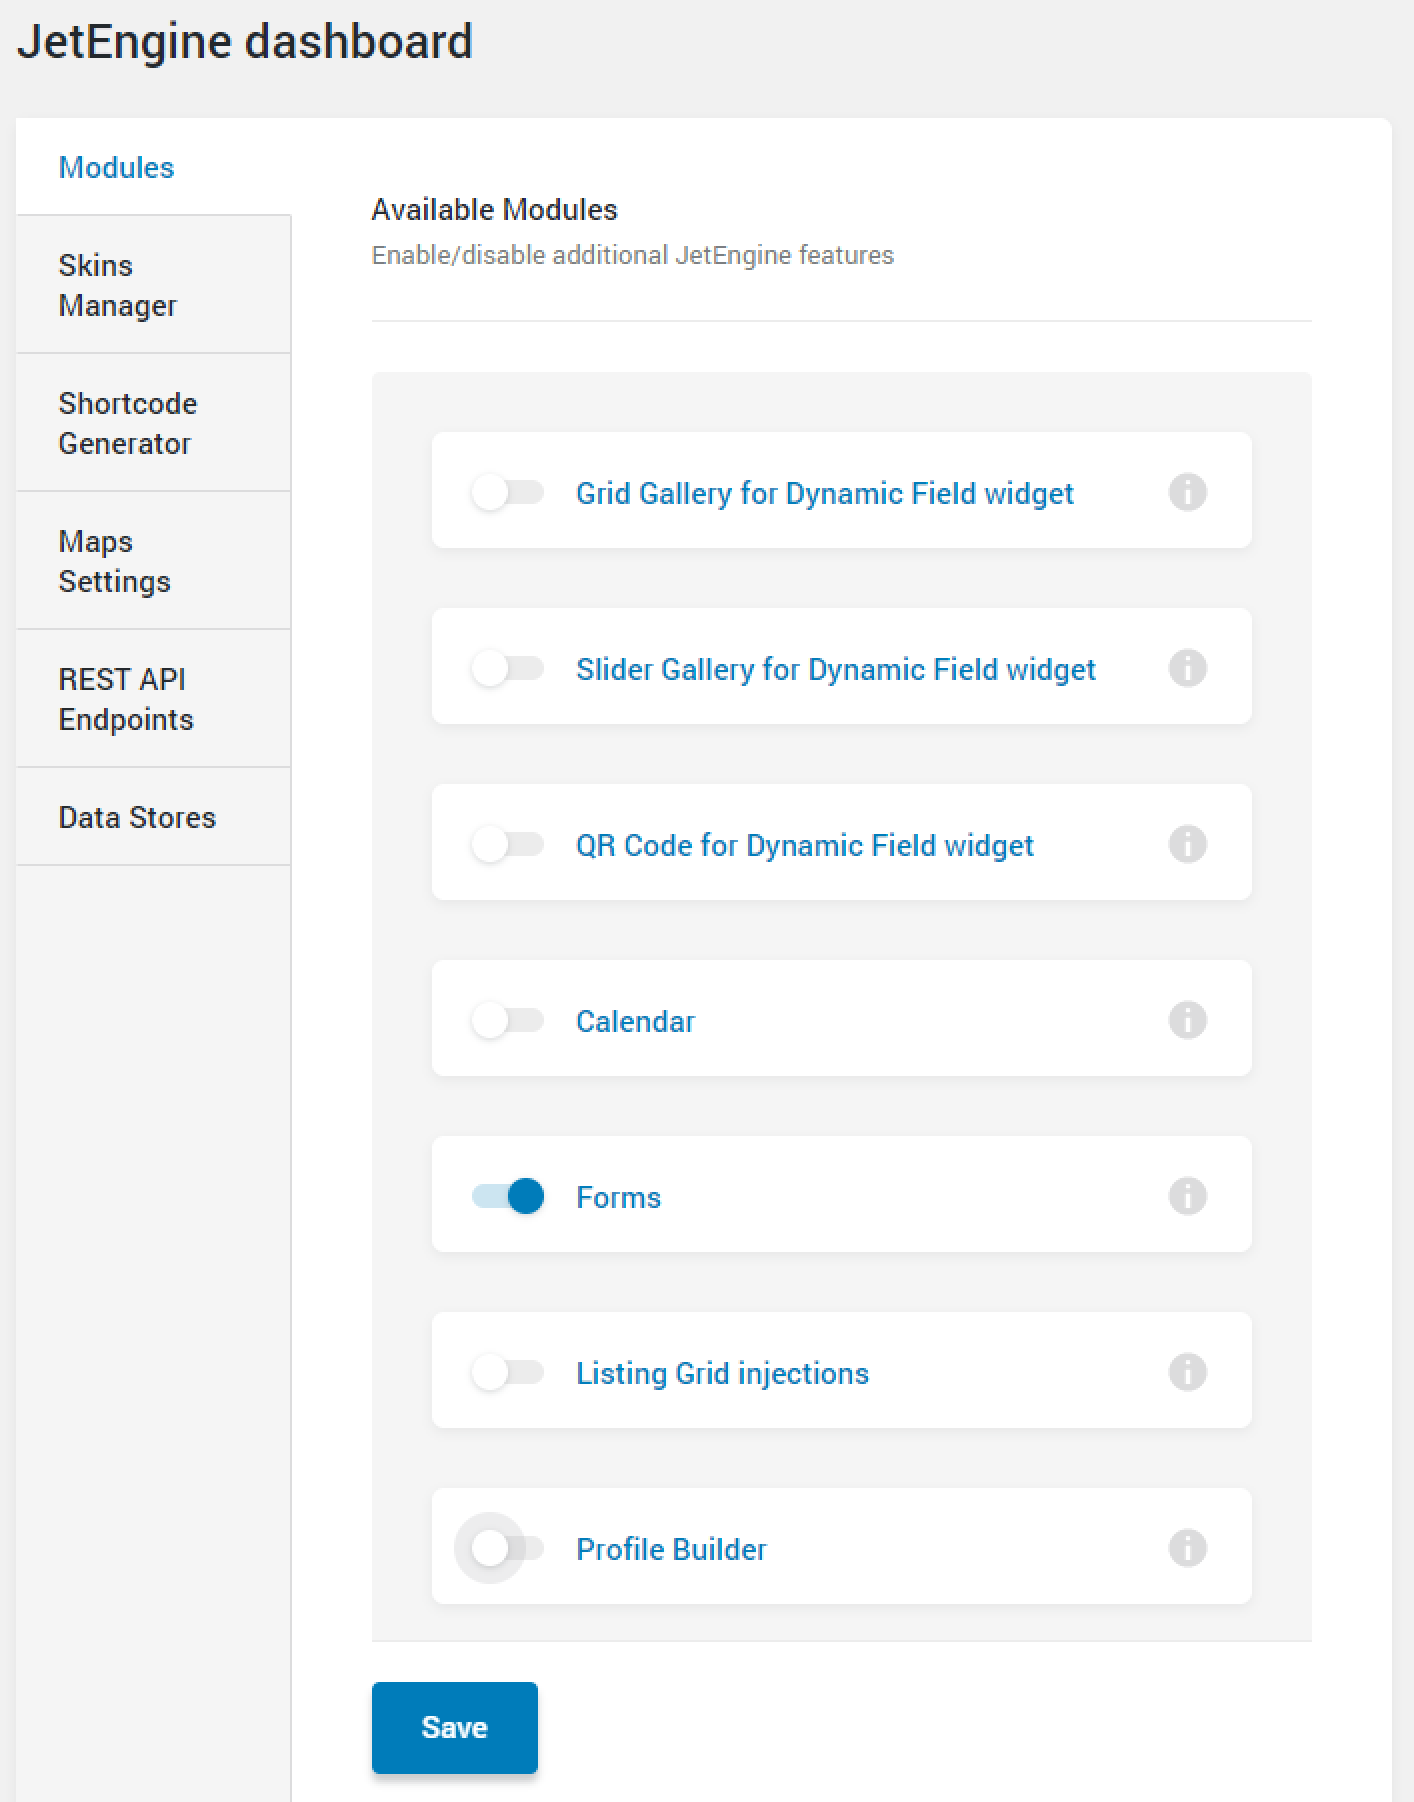Click the Available Modules heading
1414x1802 pixels.
[x=494, y=209]
